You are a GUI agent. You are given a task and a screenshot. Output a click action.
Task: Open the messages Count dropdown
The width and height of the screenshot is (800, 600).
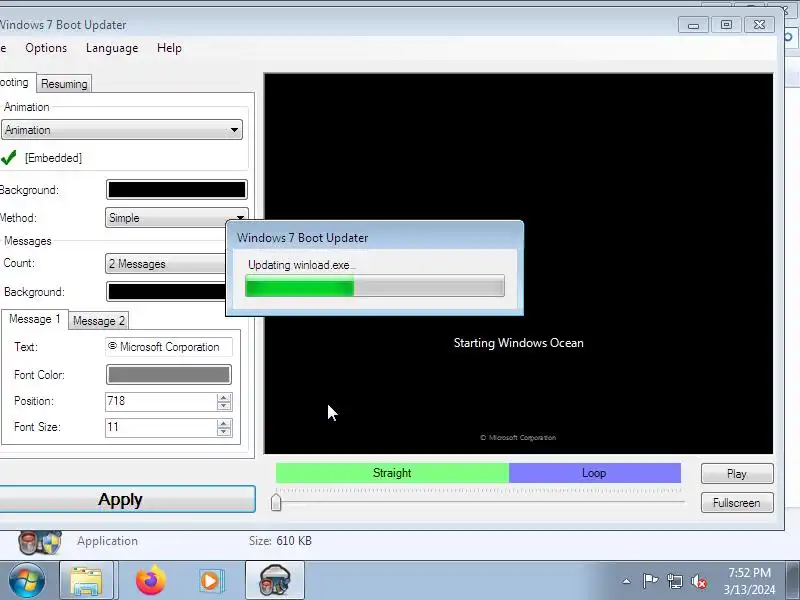[166, 264]
